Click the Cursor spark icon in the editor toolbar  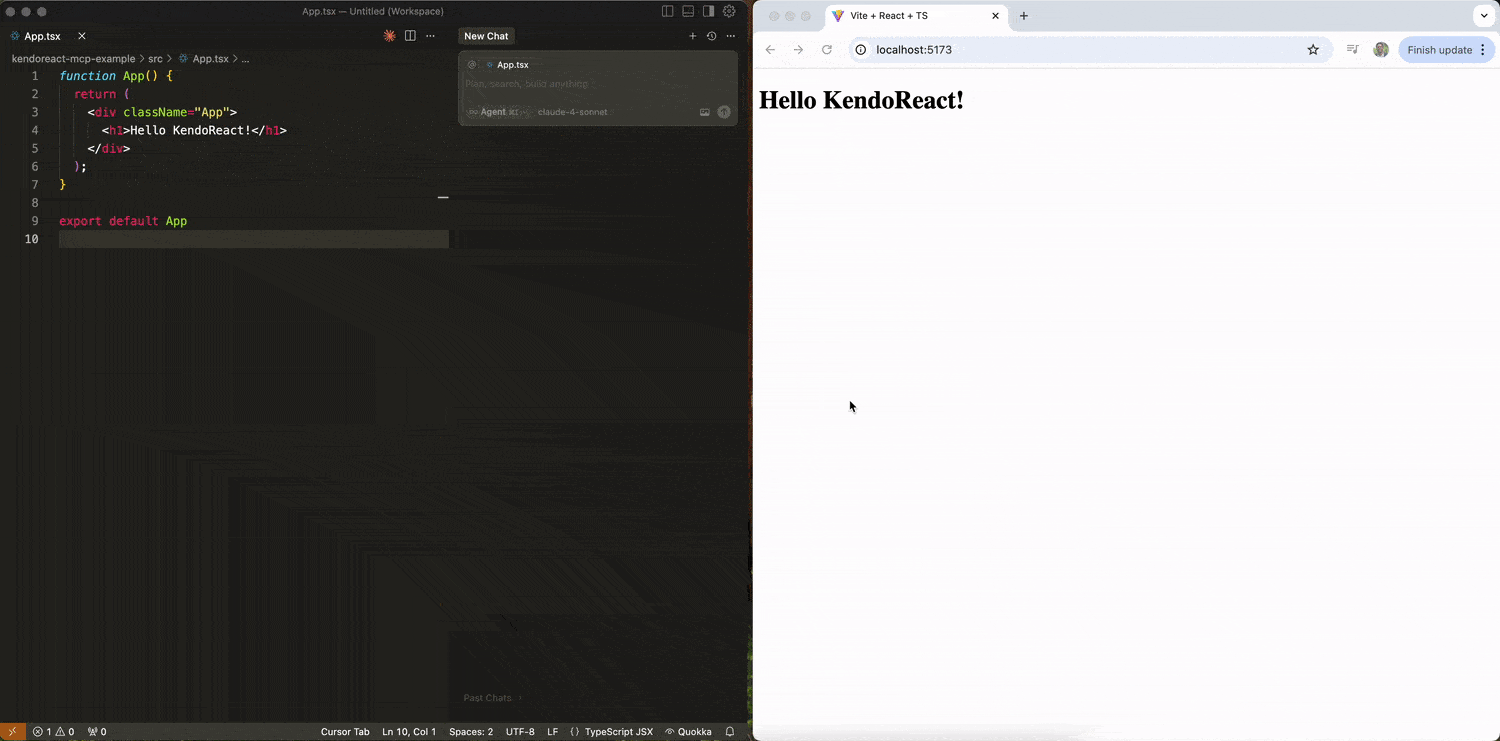click(389, 35)
